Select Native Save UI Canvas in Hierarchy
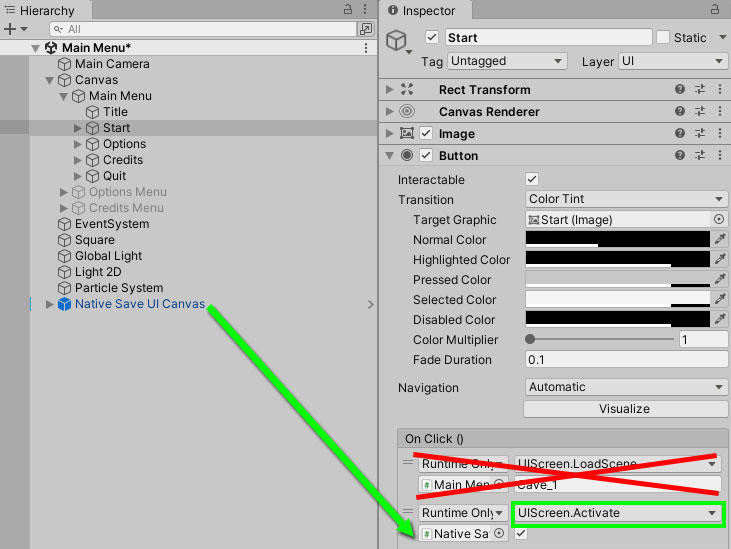Image resolution: width=731 pixels, height=549 pixels. tap(139, 304)
